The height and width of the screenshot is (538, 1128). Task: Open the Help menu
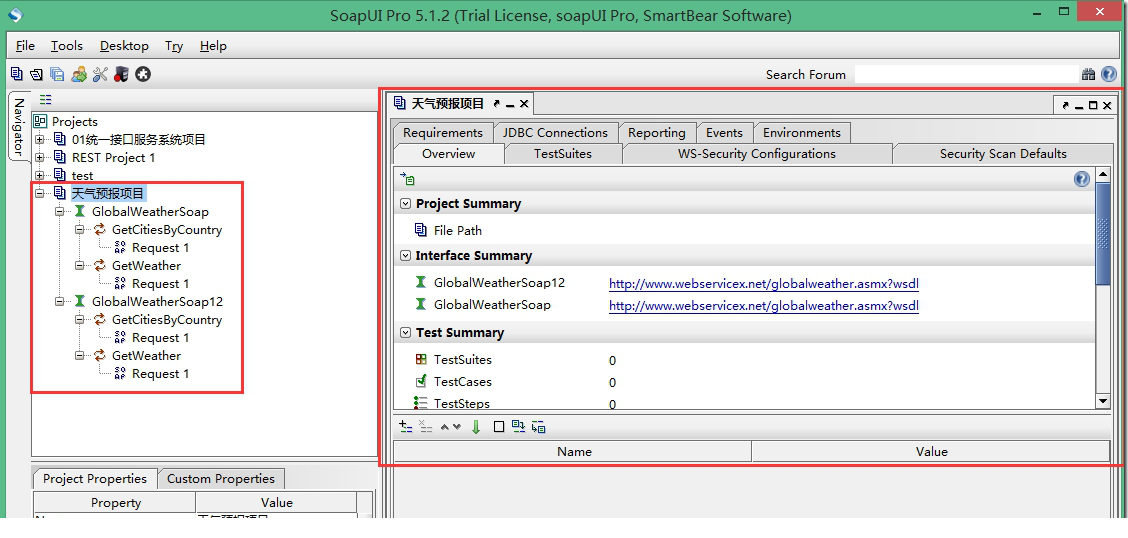pos(213,45)
